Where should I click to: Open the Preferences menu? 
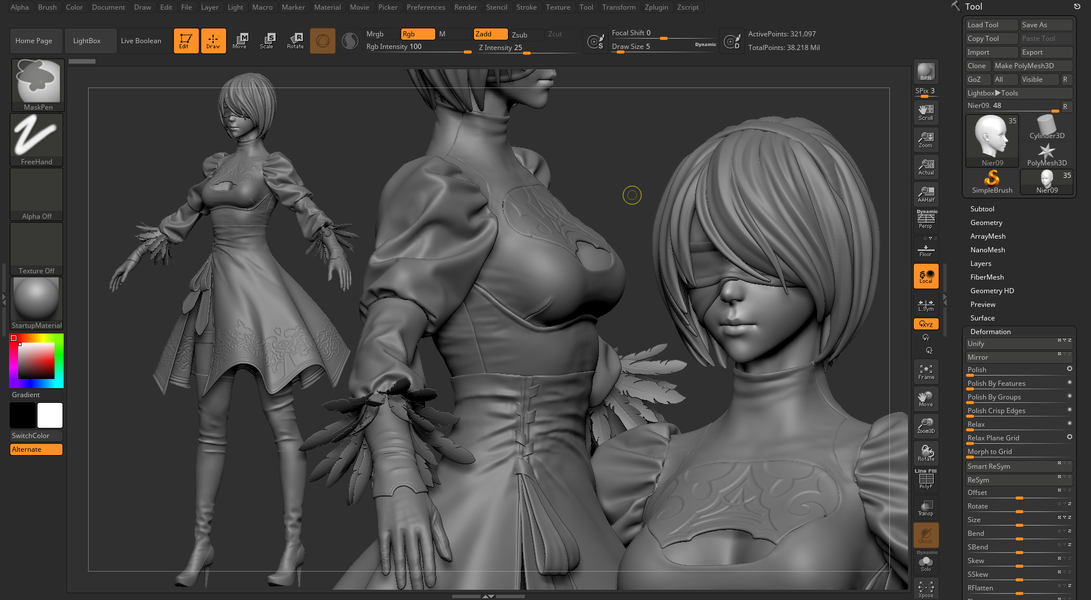426,7
